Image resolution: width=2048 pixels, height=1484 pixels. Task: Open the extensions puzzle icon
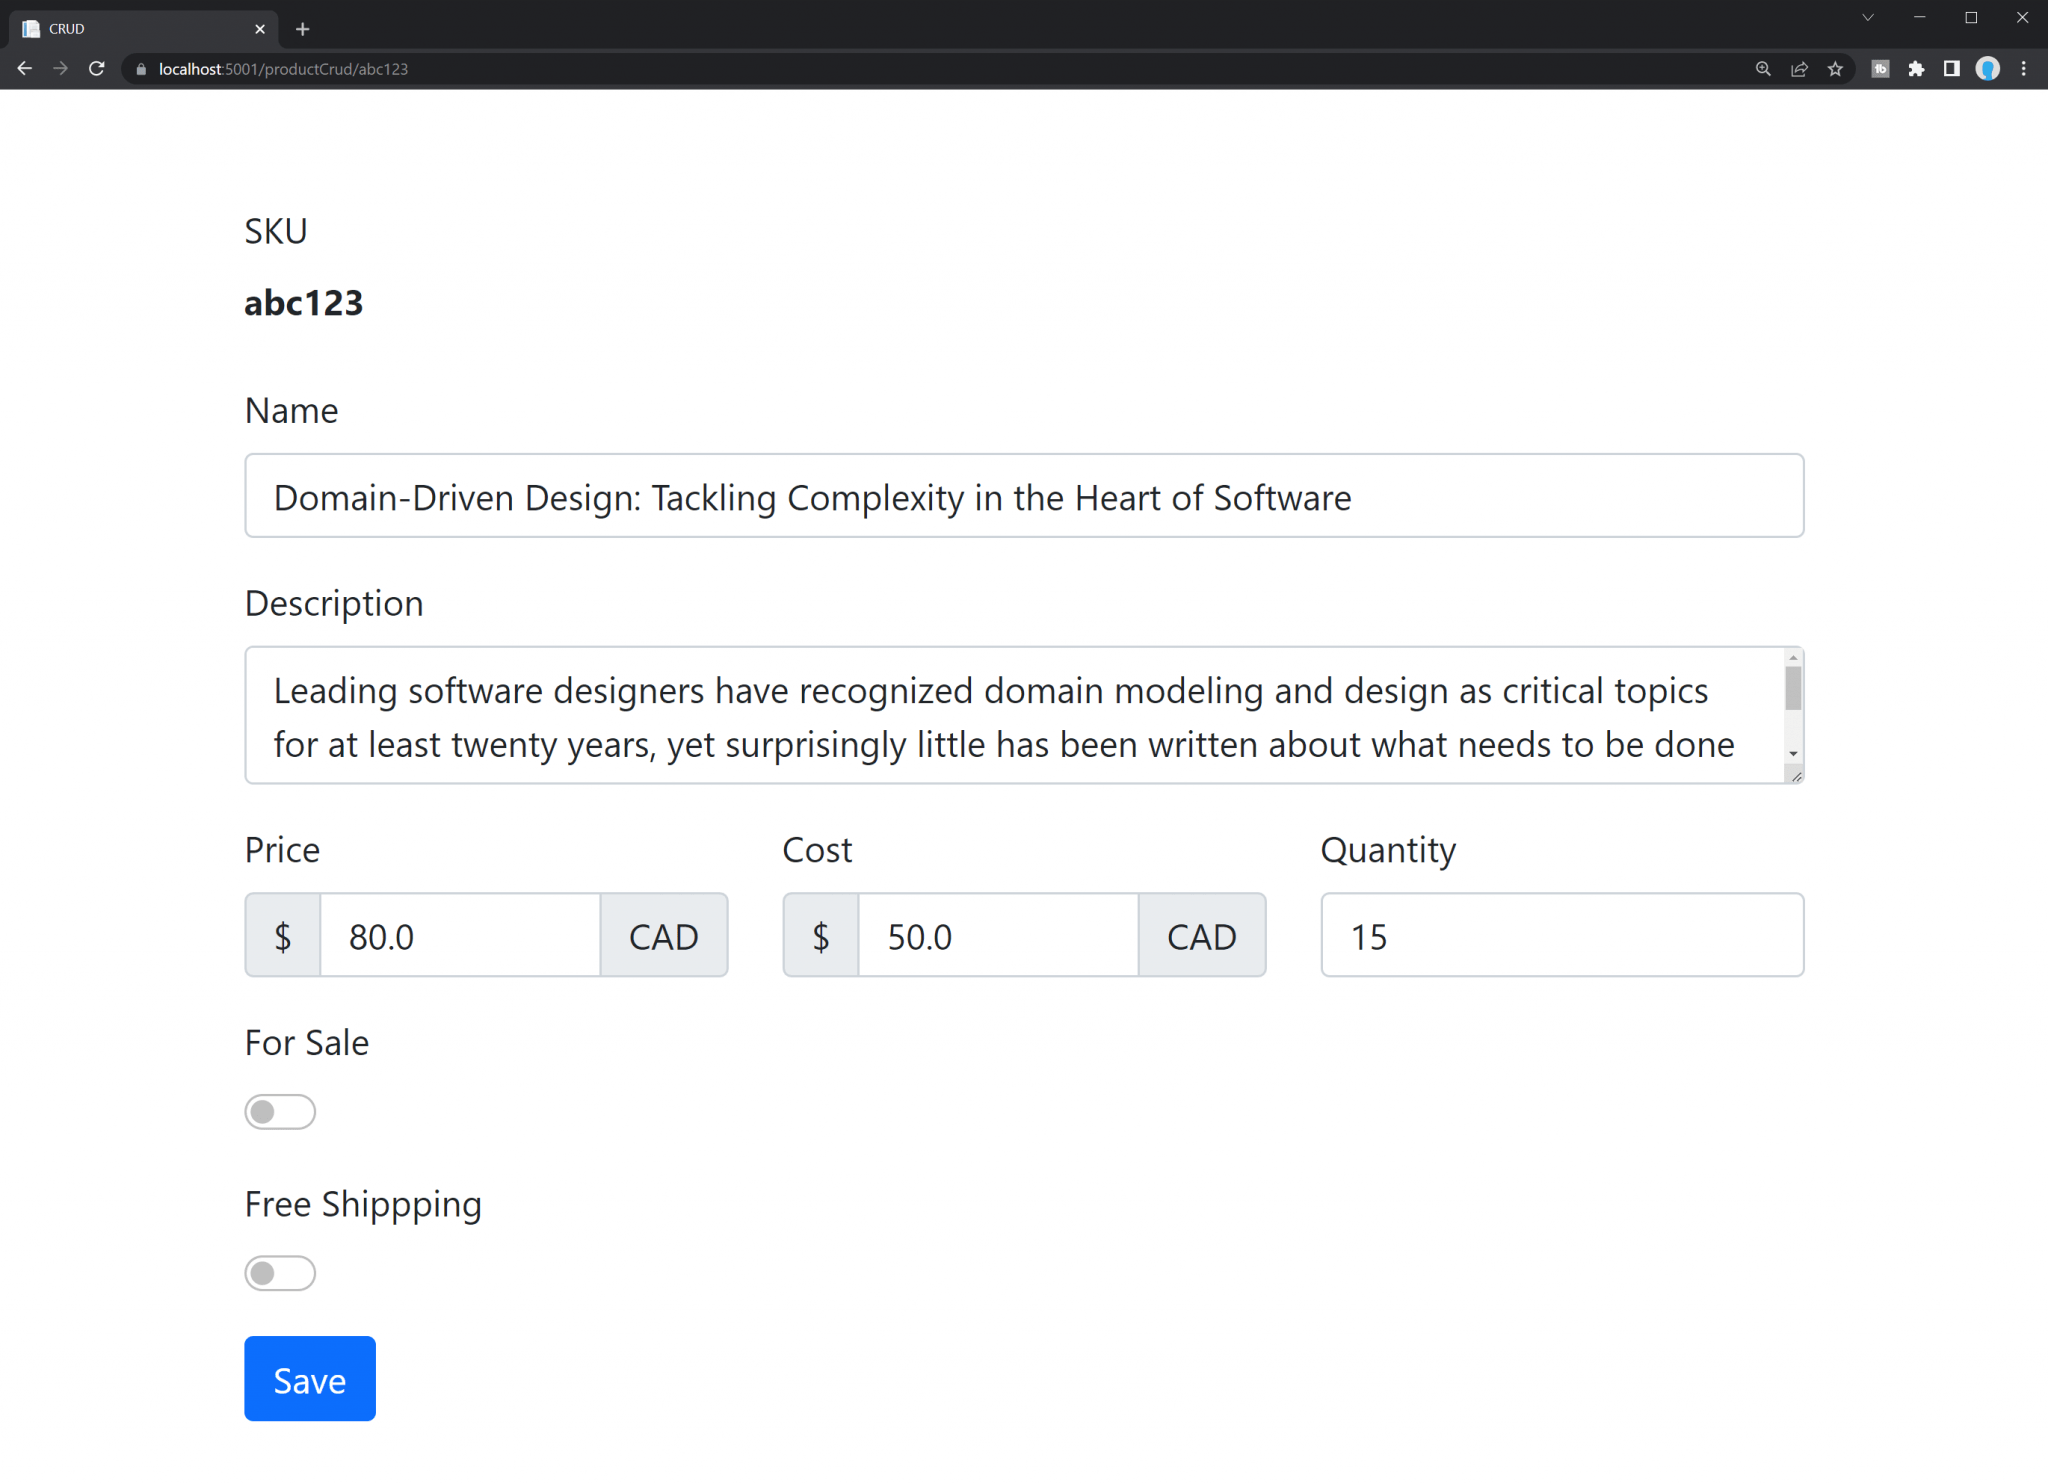(1916, 69)
